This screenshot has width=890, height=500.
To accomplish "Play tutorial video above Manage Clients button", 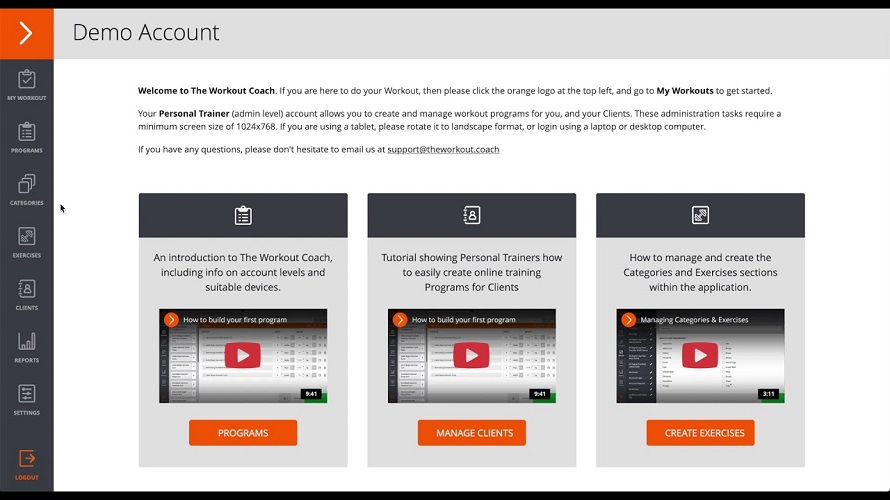I will (x=472, y=355).
